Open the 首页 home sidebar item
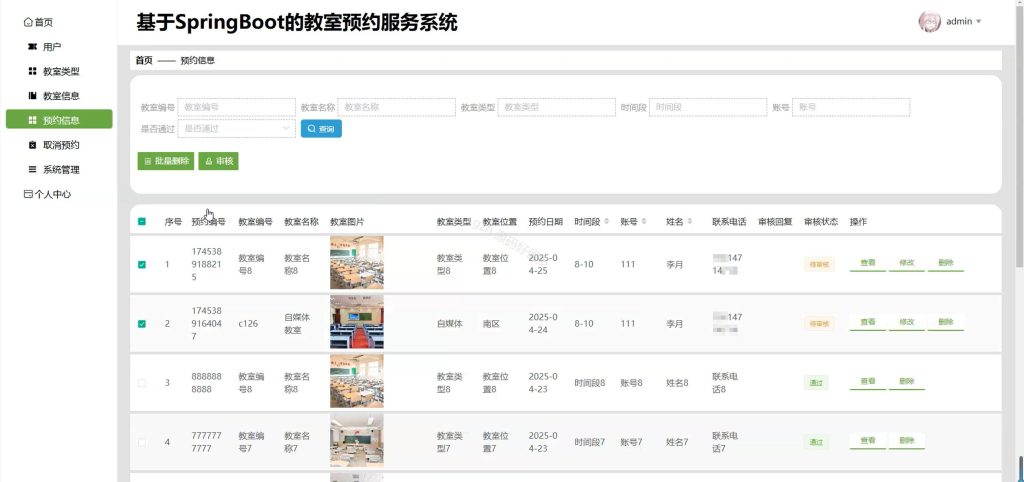The image size is (1024, 482). [39, 22]
